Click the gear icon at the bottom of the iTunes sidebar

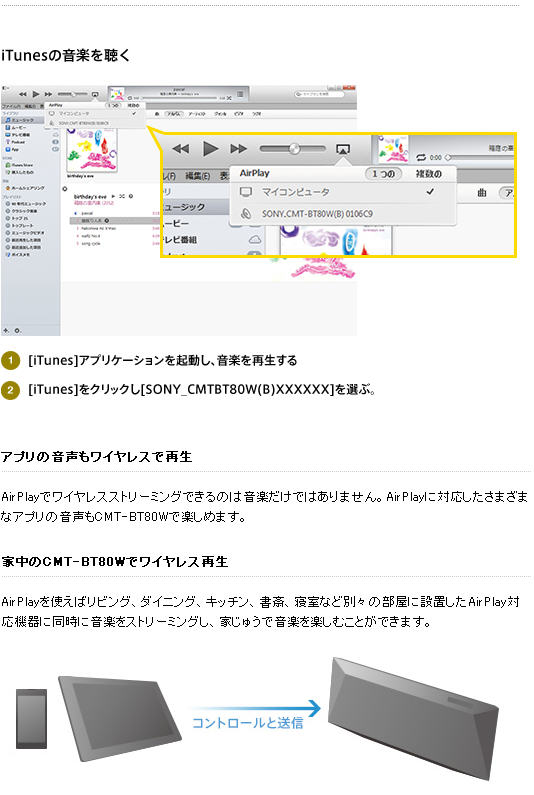(18, 331)
